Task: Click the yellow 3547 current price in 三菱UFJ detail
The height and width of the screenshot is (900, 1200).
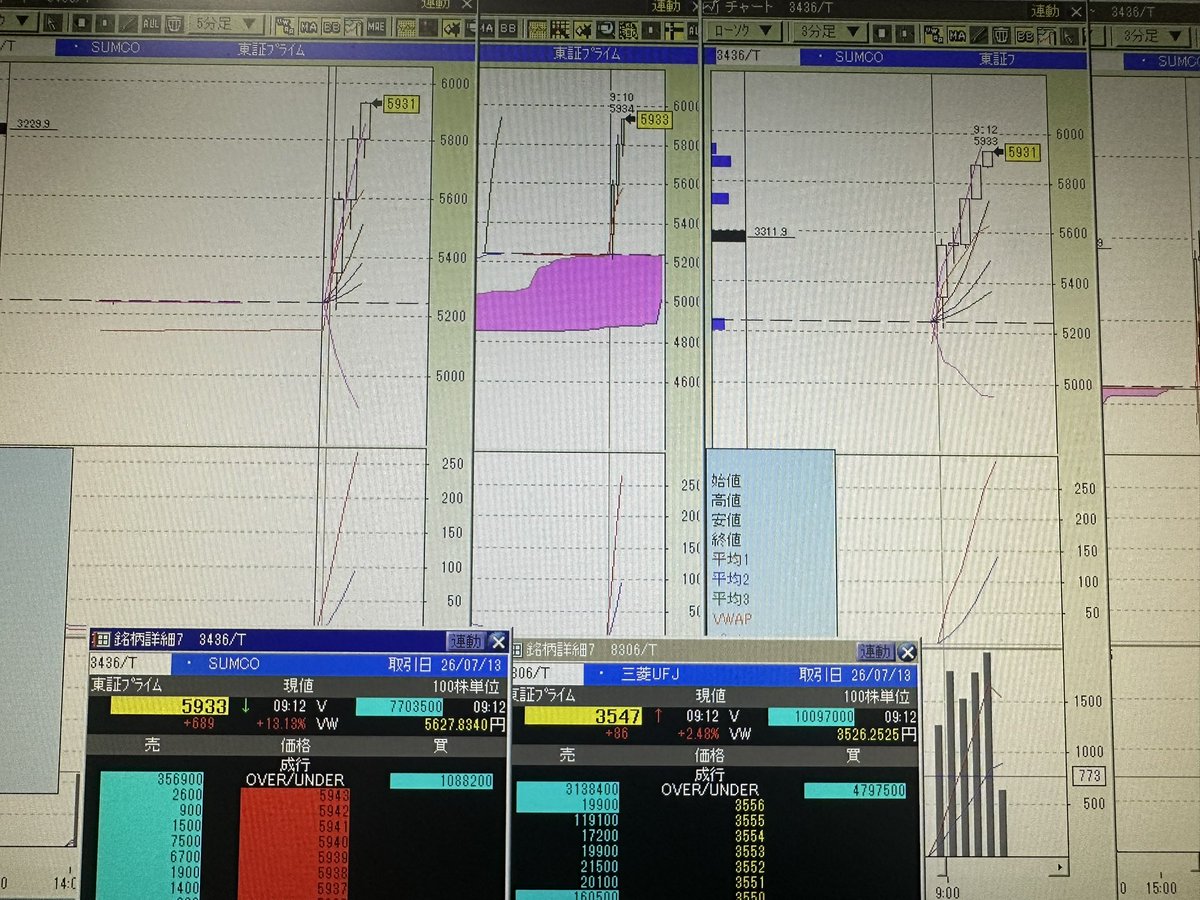Action: pos(583,716)
